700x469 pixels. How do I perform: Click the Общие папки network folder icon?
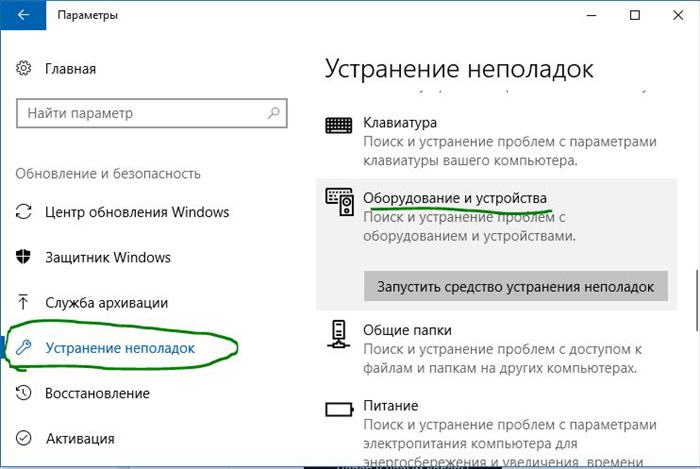pos(339,334)
